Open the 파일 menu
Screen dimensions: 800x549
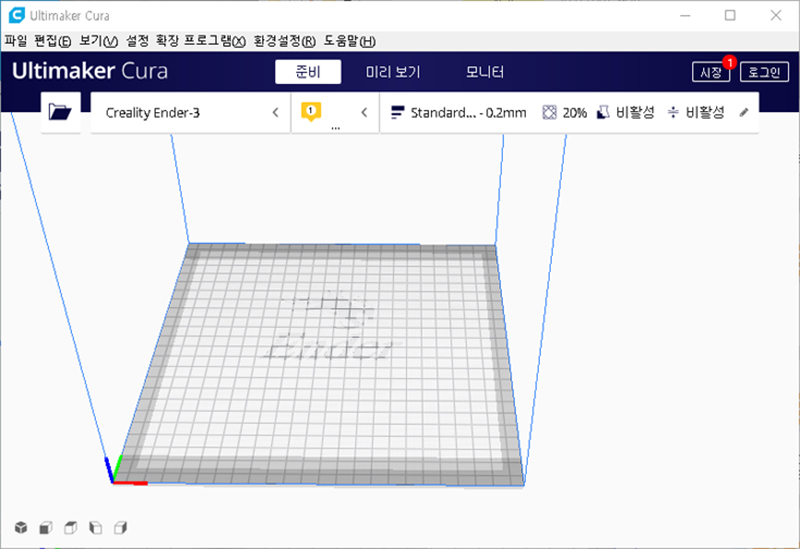point(16,41)
